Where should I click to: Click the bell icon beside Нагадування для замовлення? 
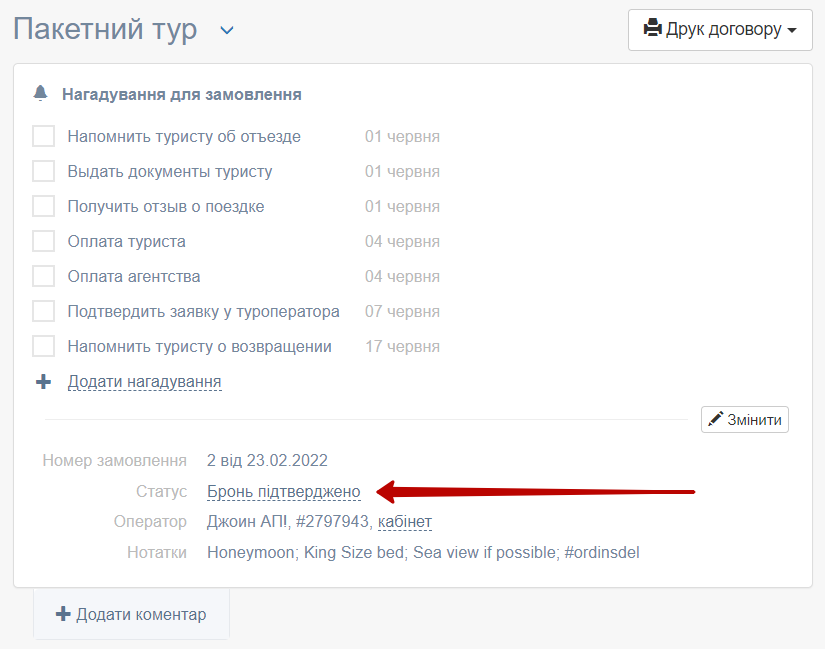pos(41,93)
